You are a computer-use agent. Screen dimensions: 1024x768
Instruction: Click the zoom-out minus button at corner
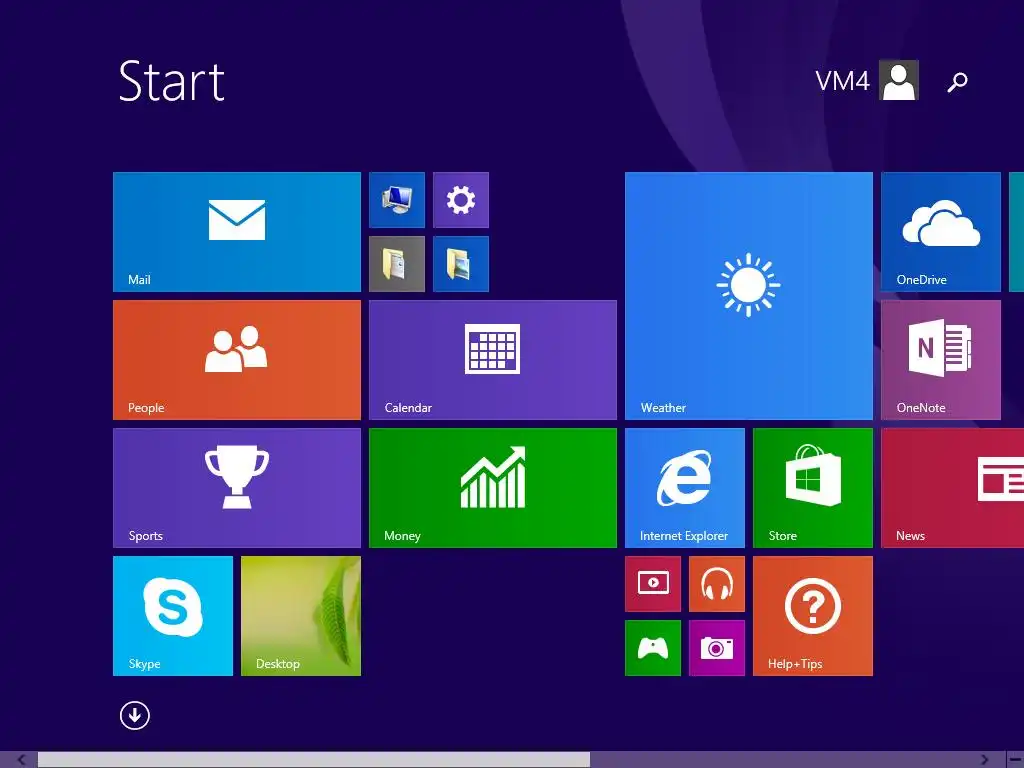[1014, 760]
